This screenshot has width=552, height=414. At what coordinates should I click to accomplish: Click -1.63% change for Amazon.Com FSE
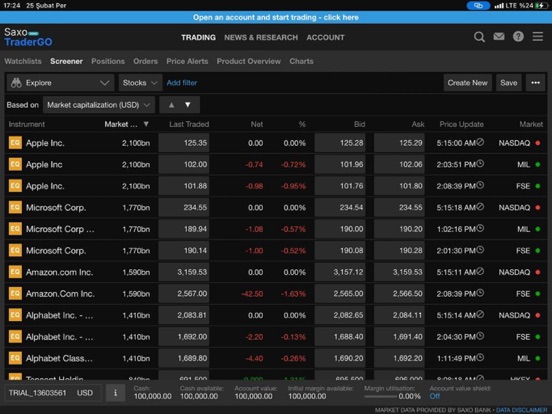293,294
